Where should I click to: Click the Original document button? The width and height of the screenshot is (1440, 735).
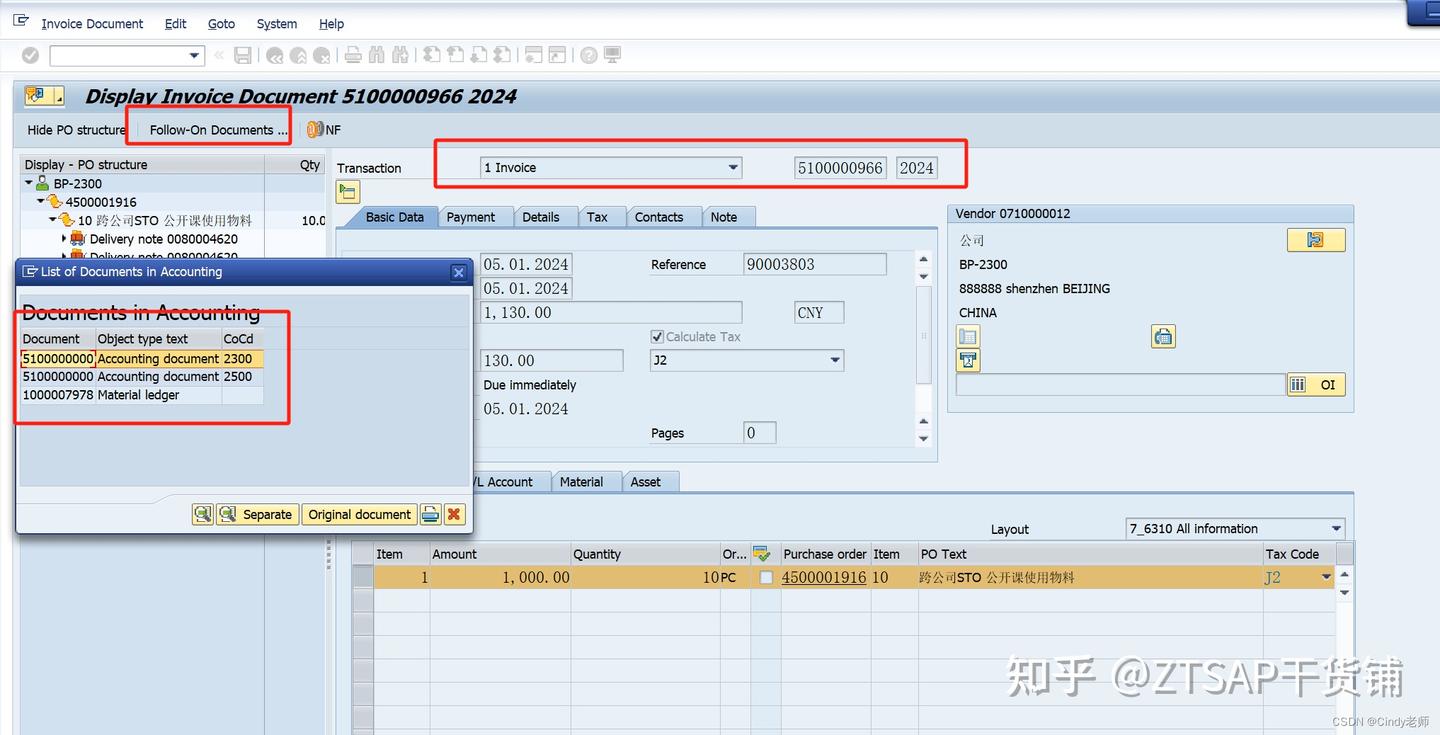click(x=359, y=514)
